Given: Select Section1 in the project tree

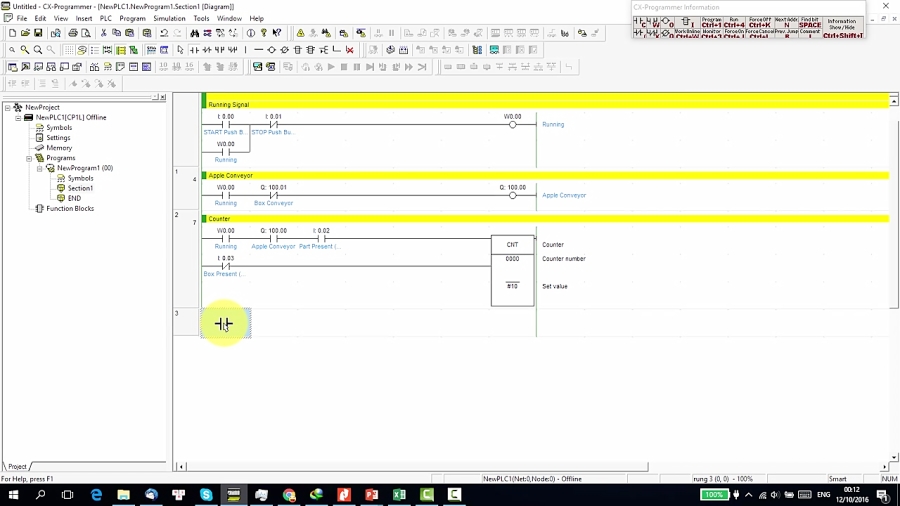Looking at the screenshot, I should (80, 188).
